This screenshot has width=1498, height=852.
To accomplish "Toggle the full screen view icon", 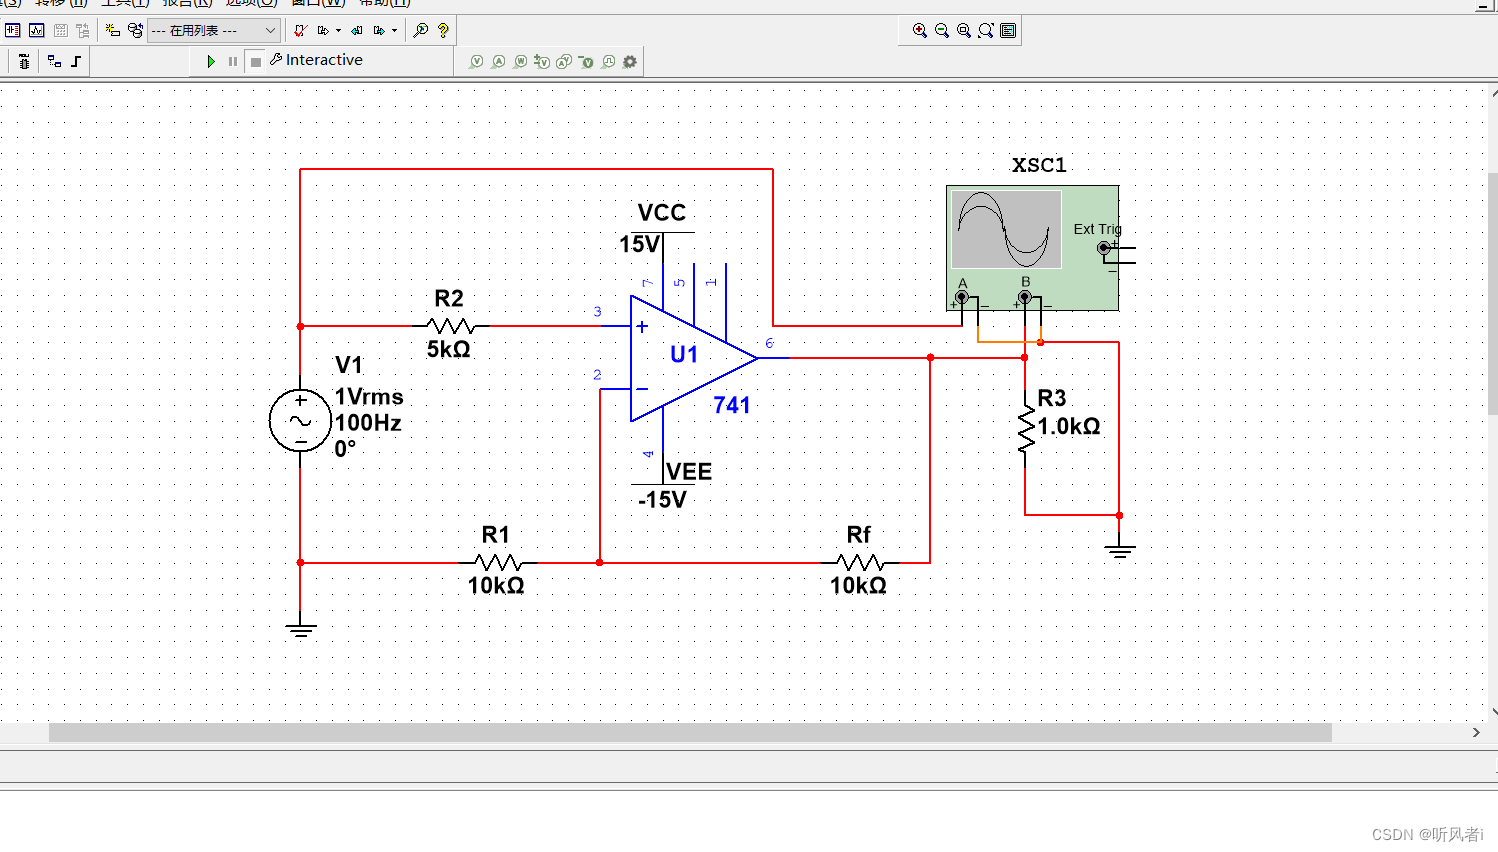I will coord(1008,31).
